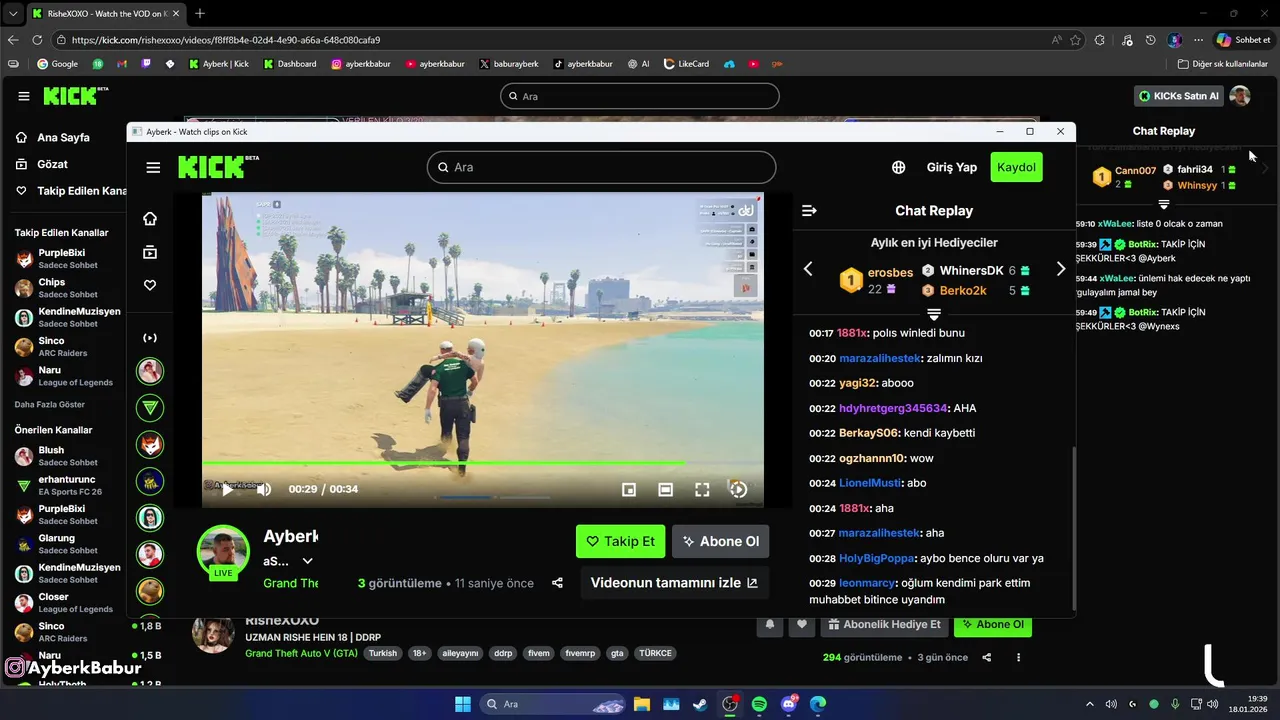Click Grand The... category link in popup
This screenshot has height=720, width=1280.
(291, 583)
